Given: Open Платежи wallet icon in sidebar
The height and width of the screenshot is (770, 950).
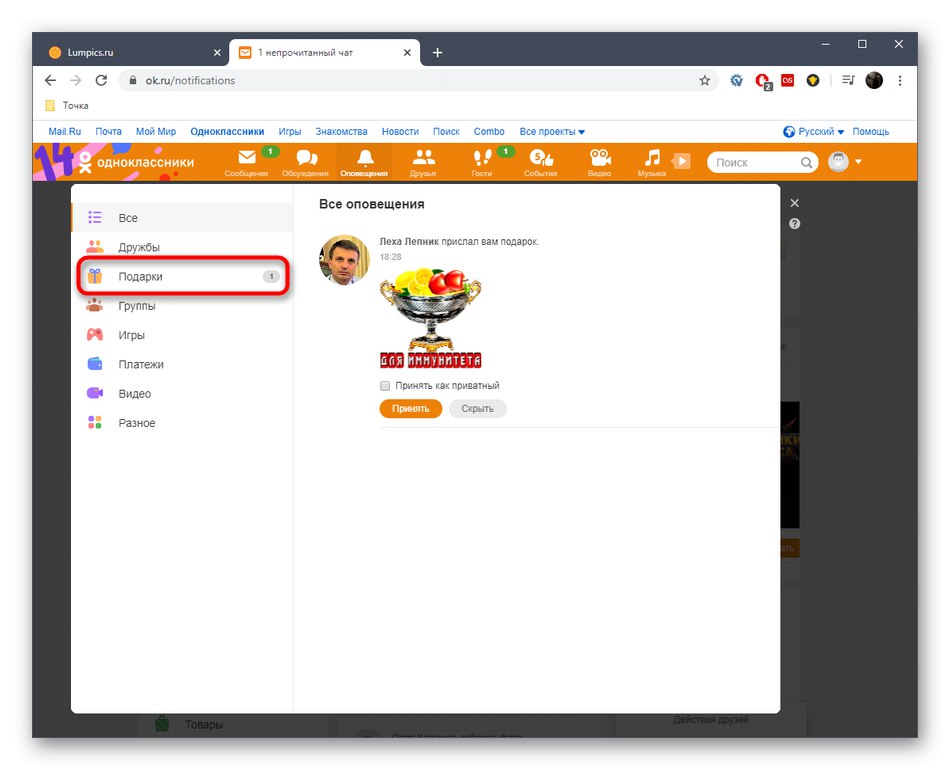Looking at the screenshot, I should 96,364.
